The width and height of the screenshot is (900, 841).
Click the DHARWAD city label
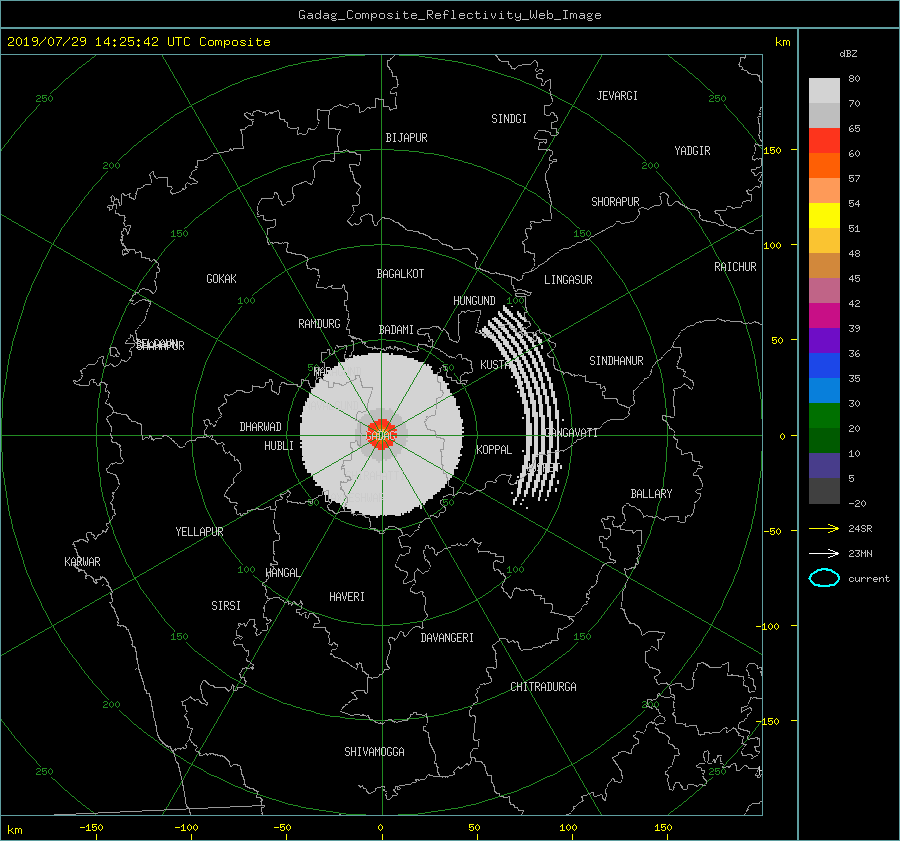pyautogui.click(x=260, y=427)
